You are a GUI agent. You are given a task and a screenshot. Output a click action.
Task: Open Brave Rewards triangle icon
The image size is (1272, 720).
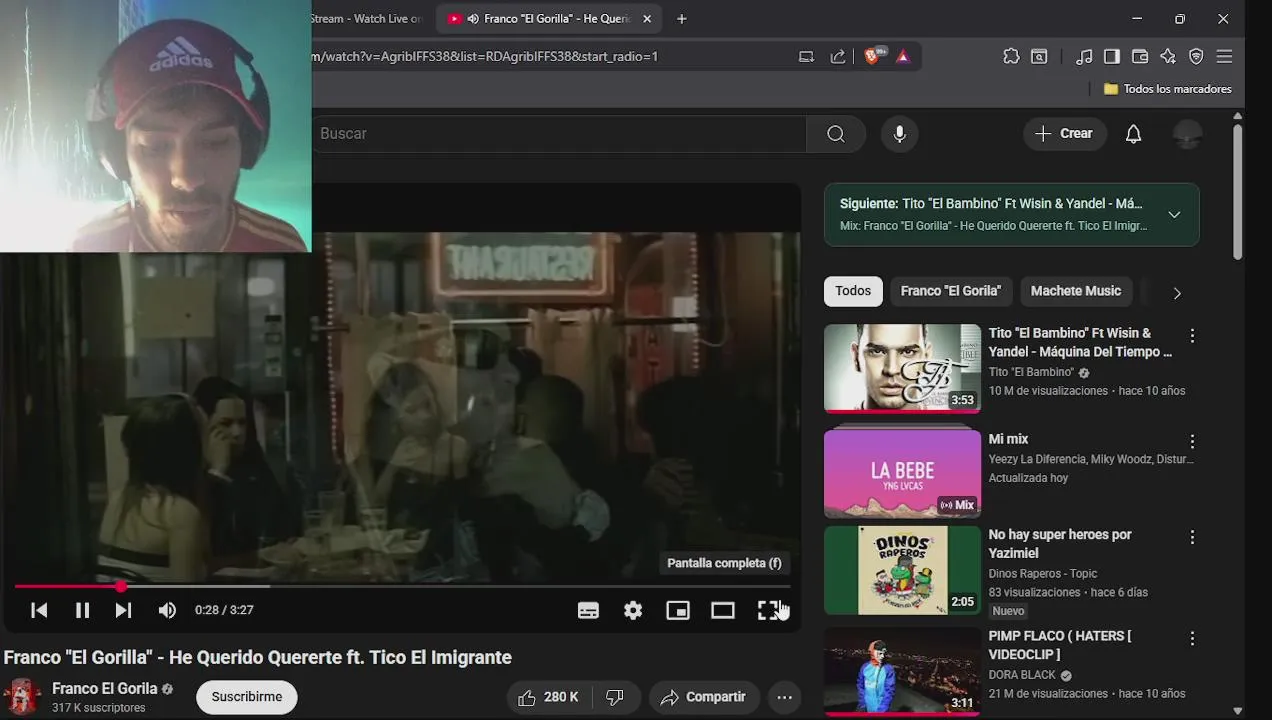pos(903,57)
